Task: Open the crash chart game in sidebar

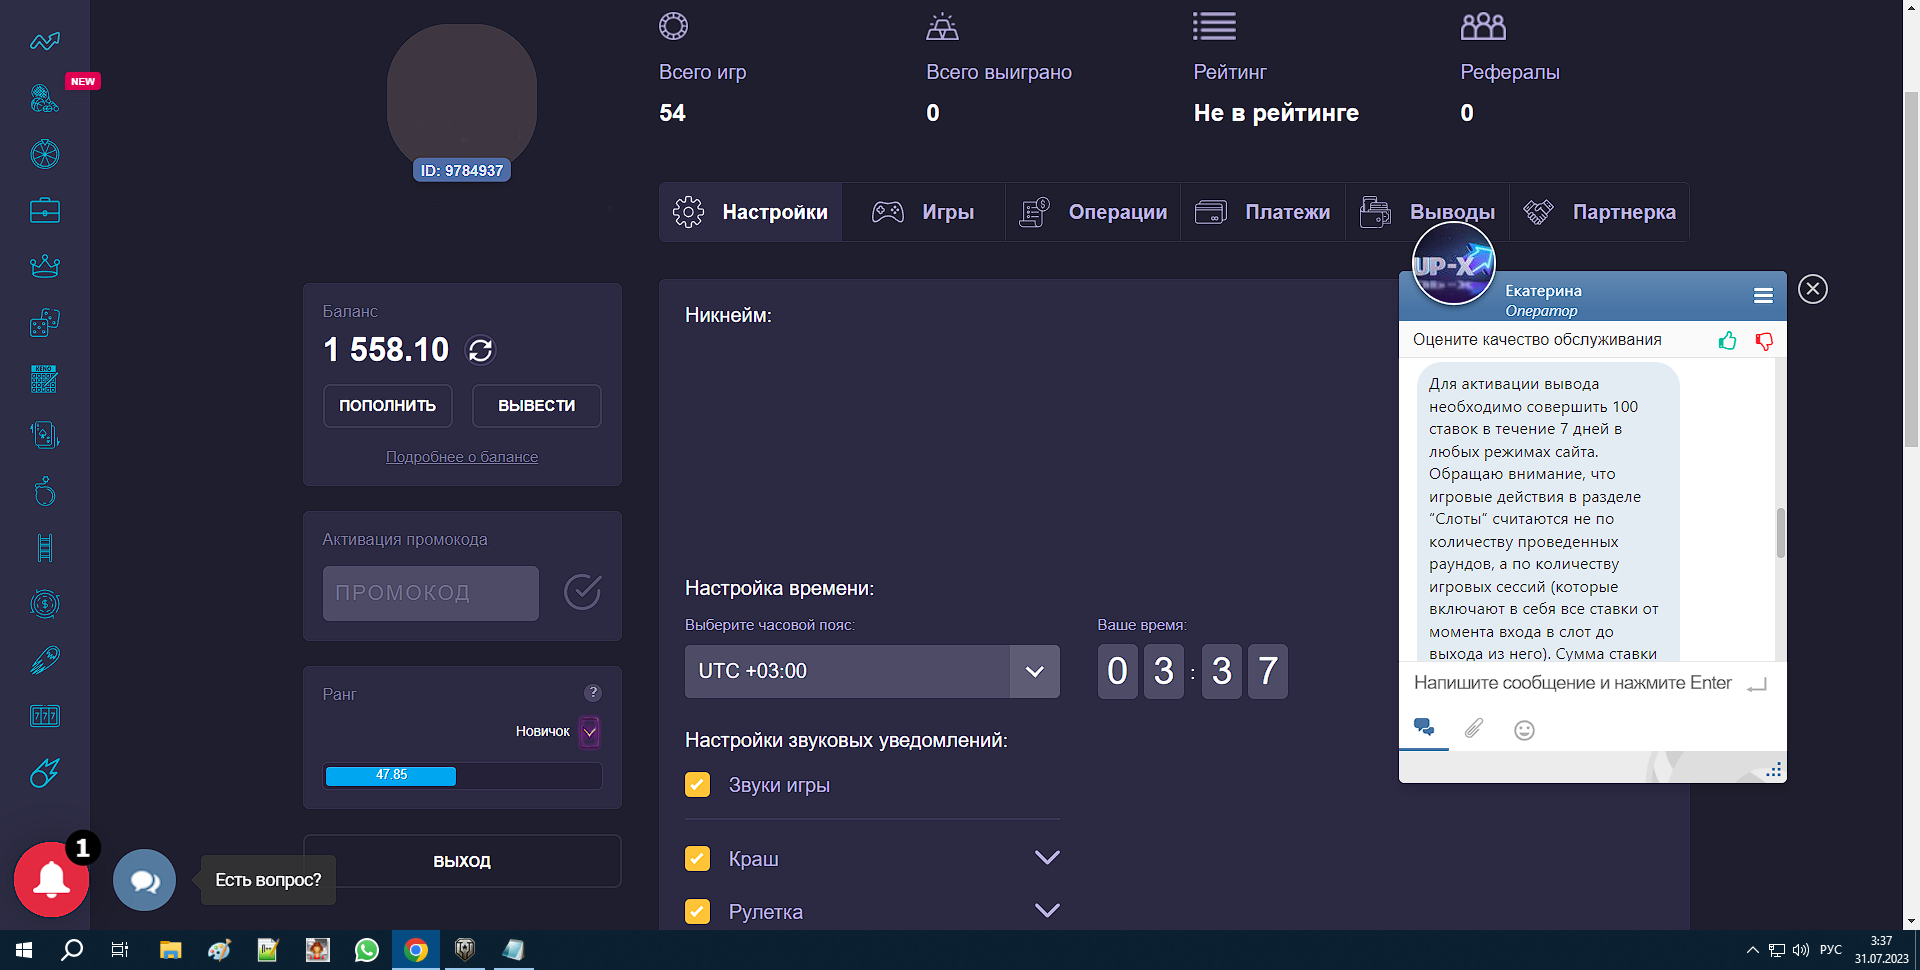Action: click(45, 41)
